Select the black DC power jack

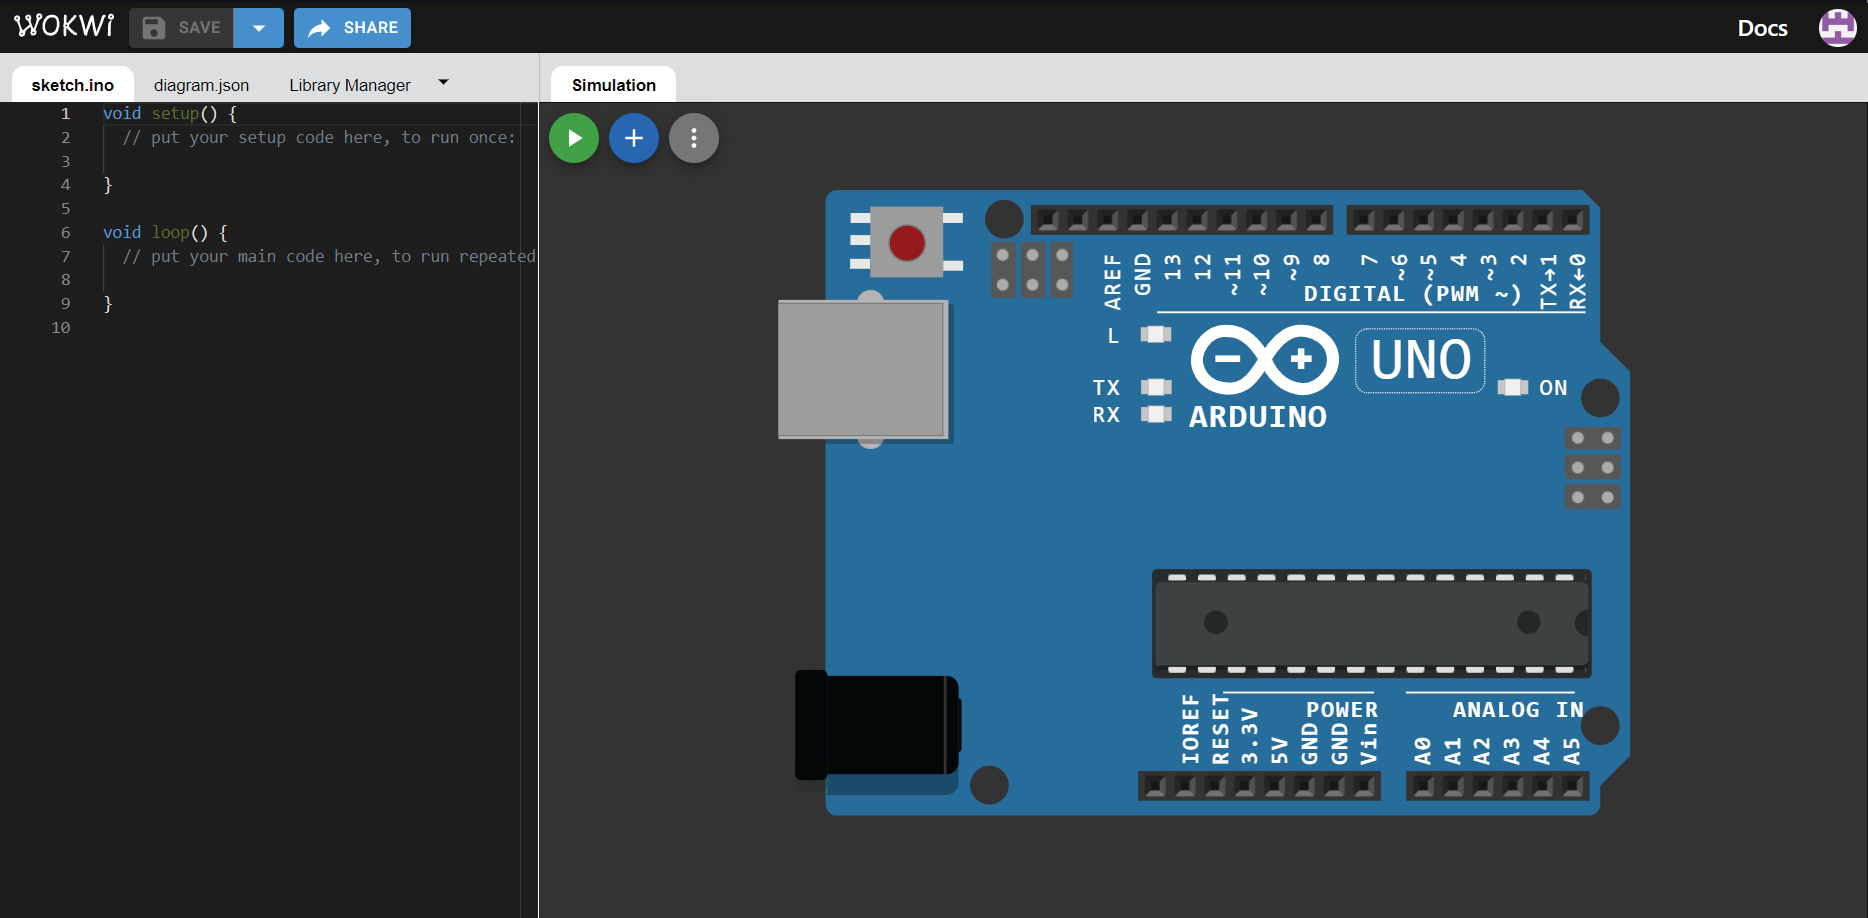(x=877, y=725)
